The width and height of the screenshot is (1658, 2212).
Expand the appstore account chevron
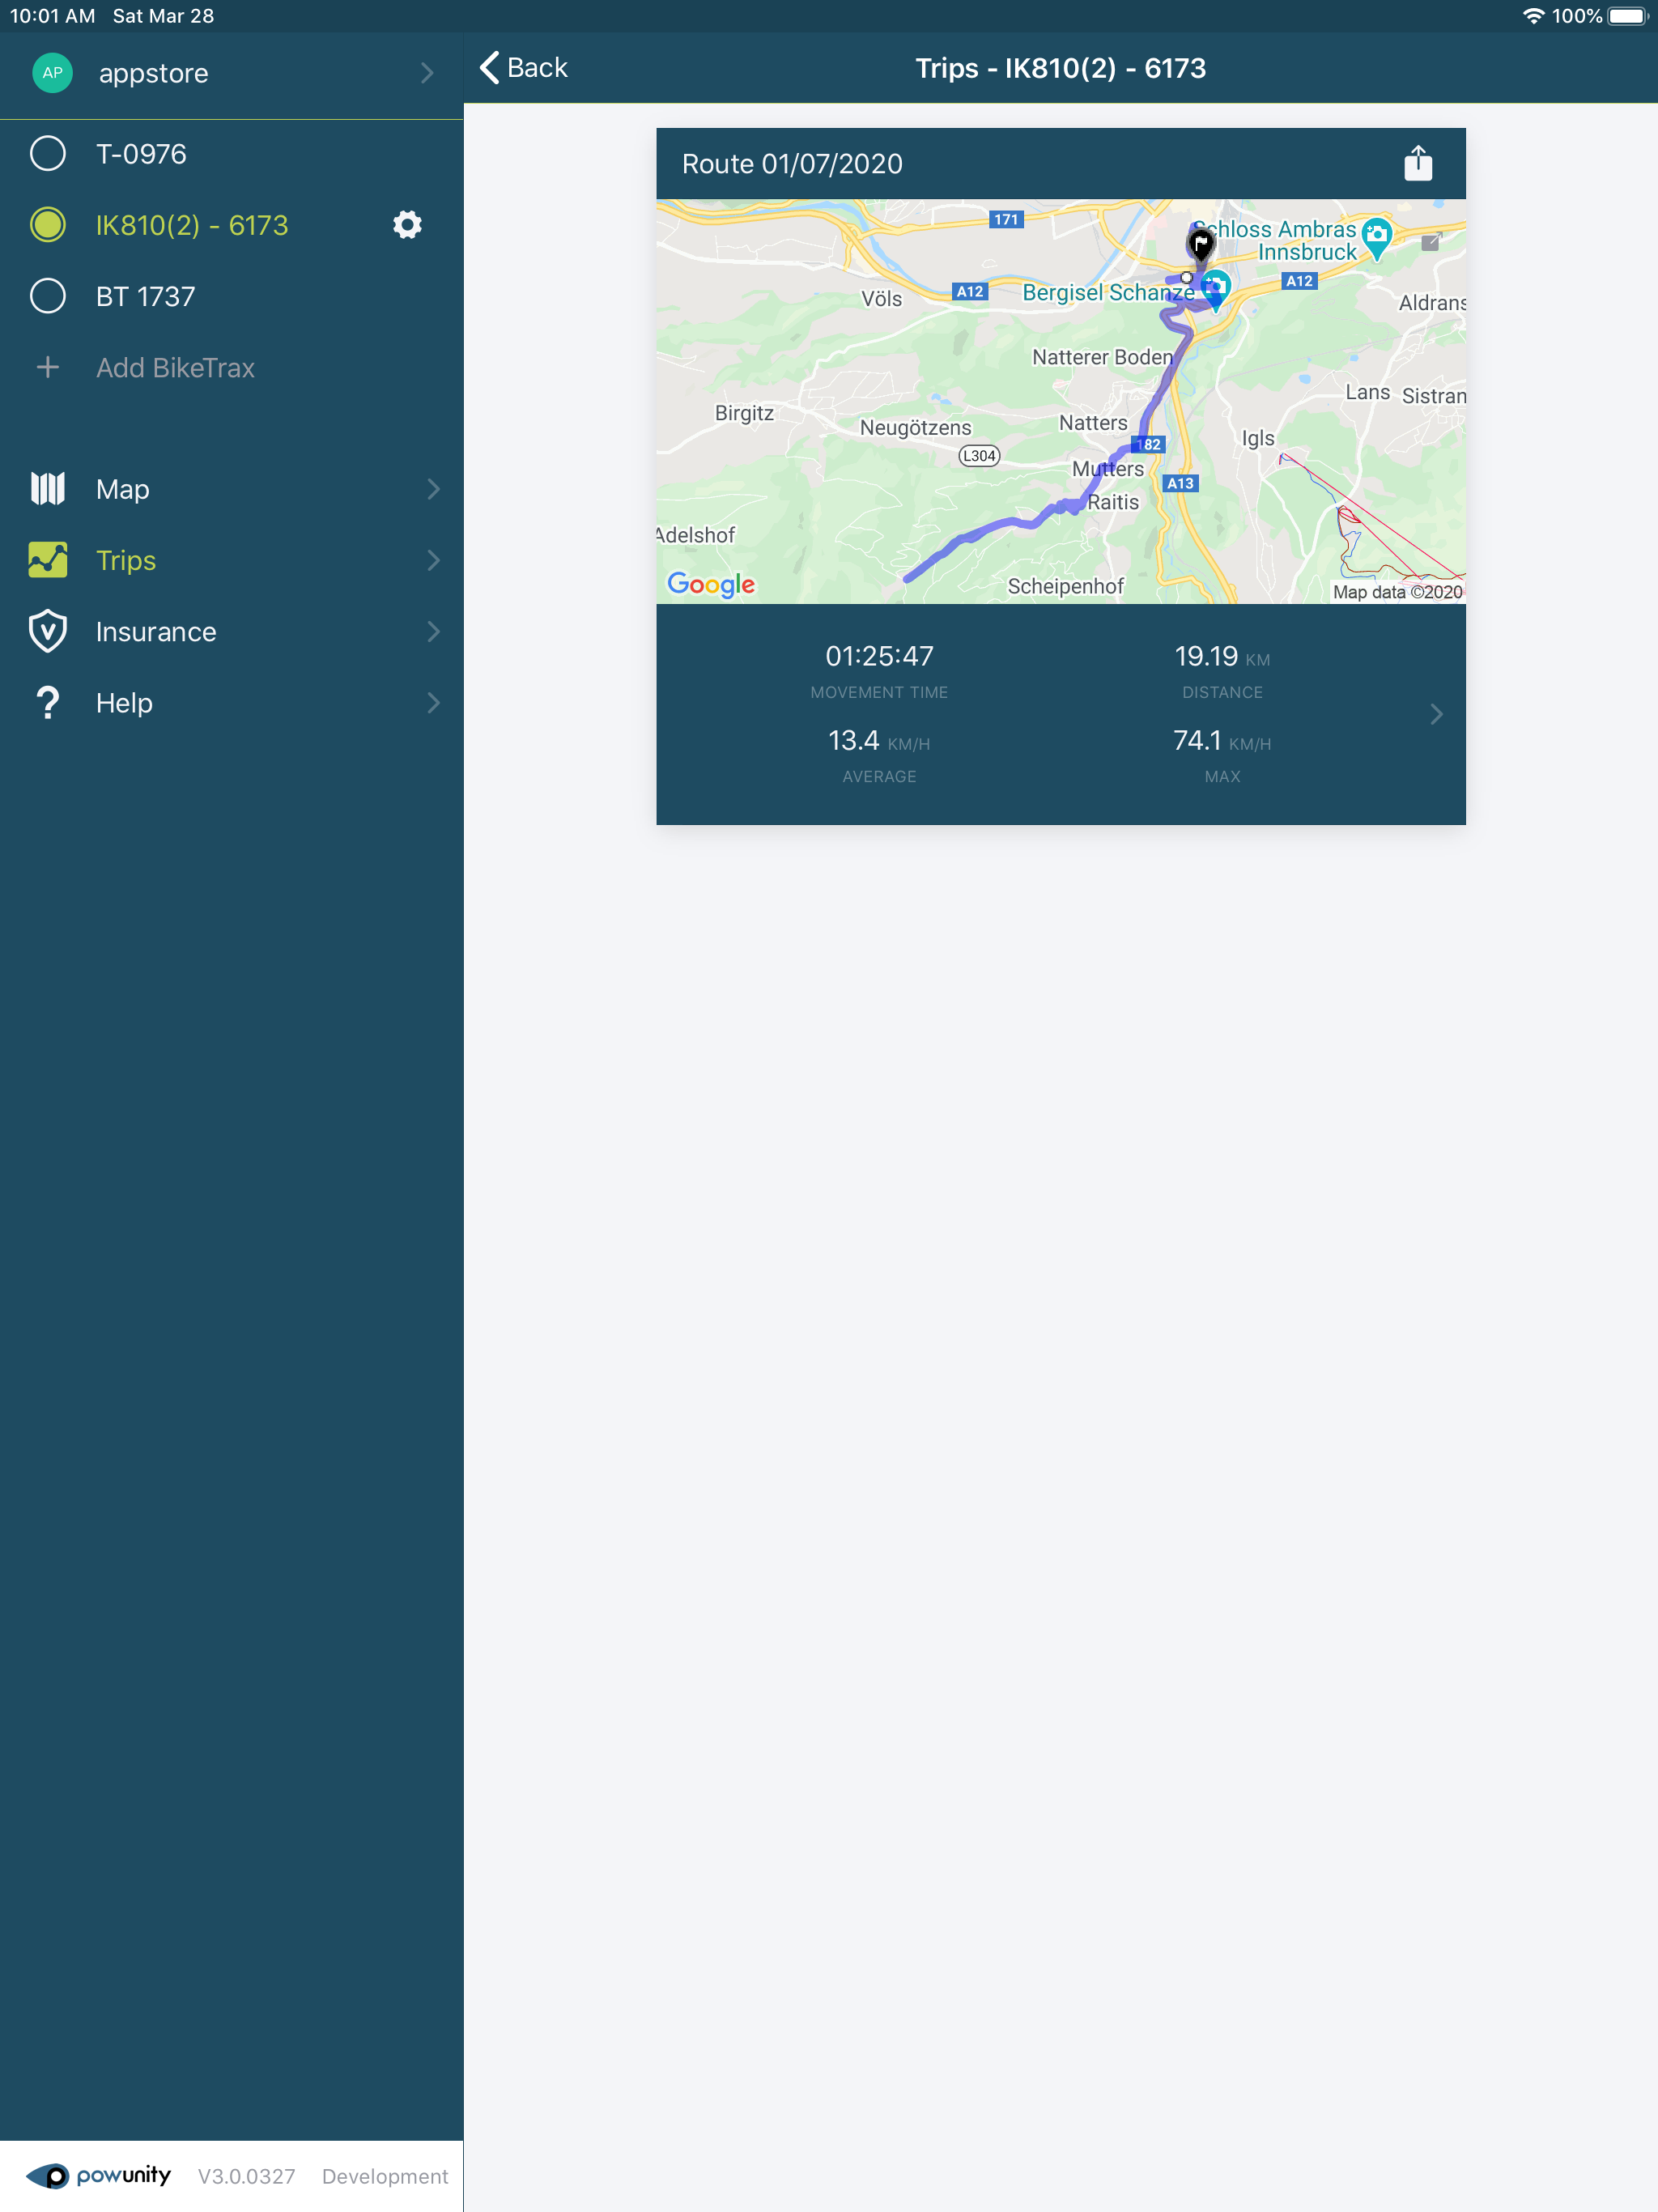427,73
